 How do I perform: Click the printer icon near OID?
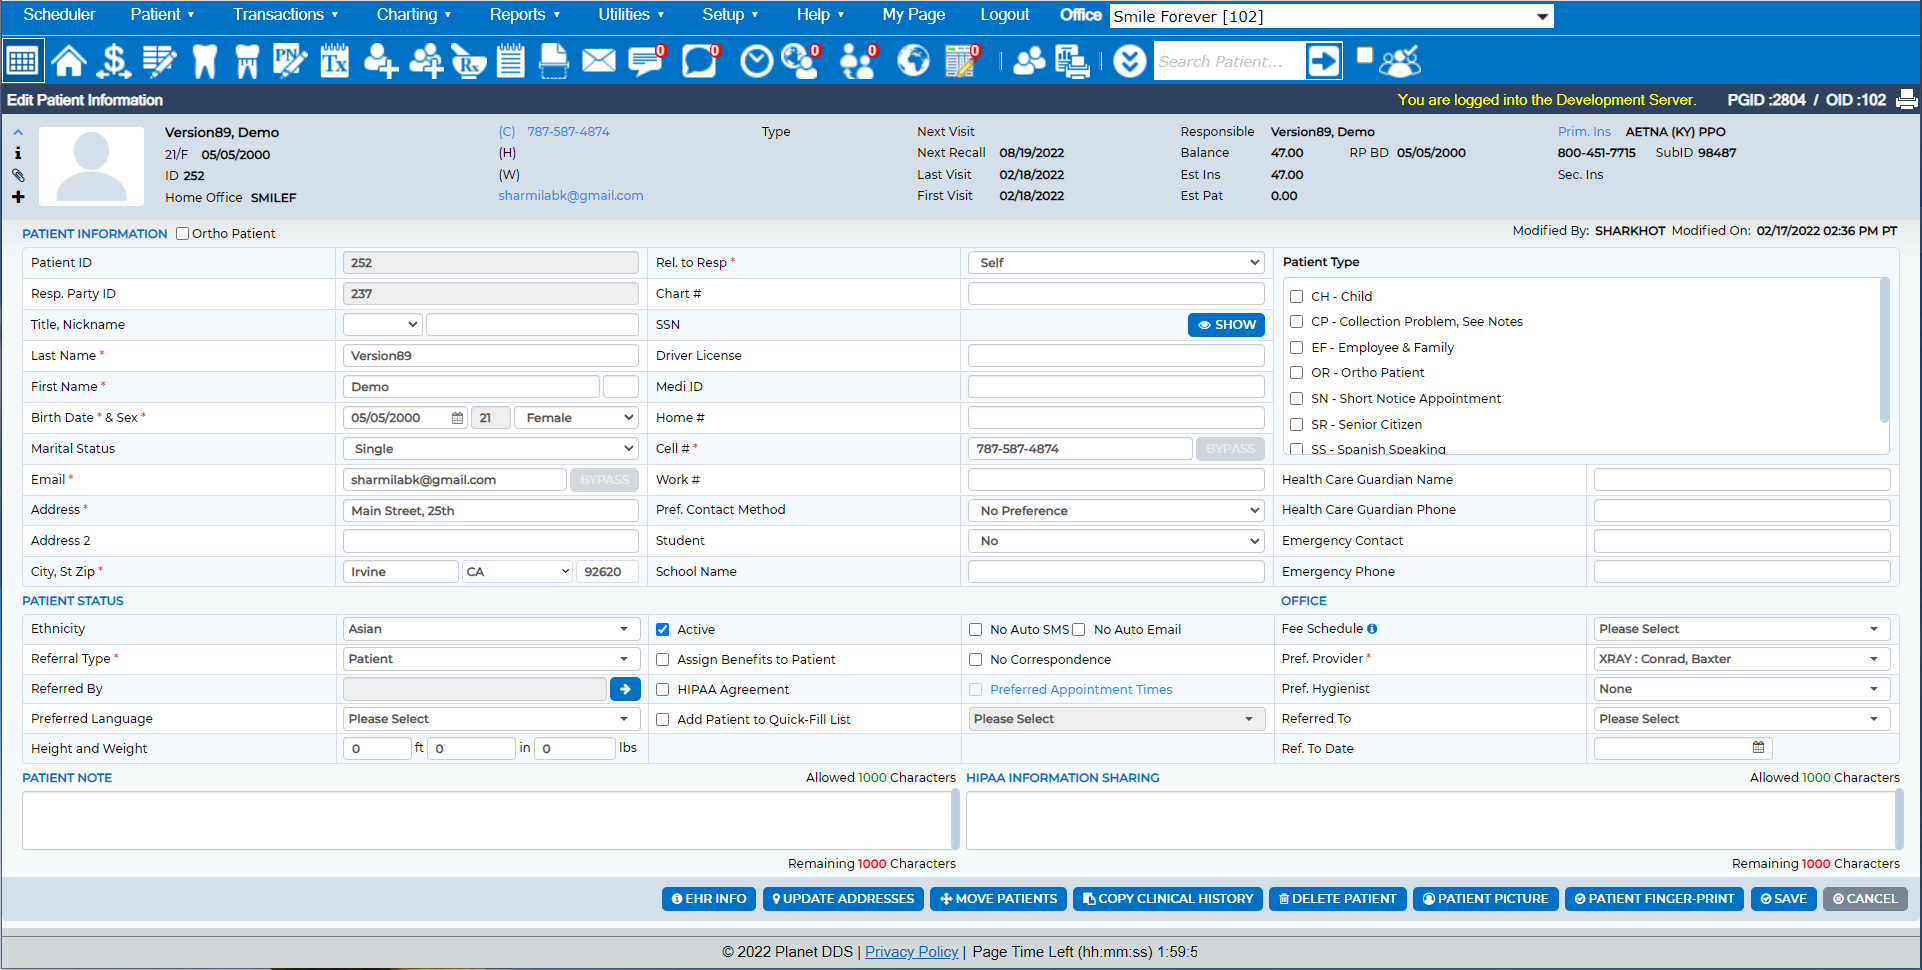(x=1907, y=99)
